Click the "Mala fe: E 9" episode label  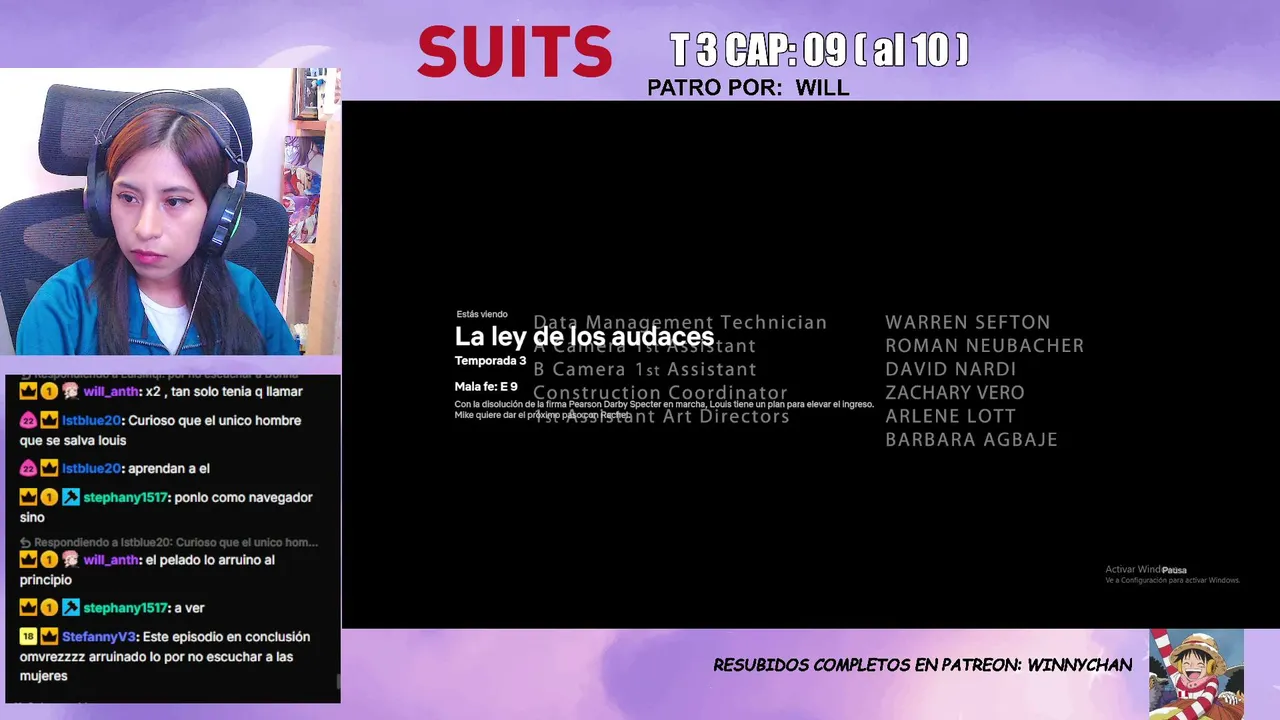pyautogui.click(x=486, y=386)
